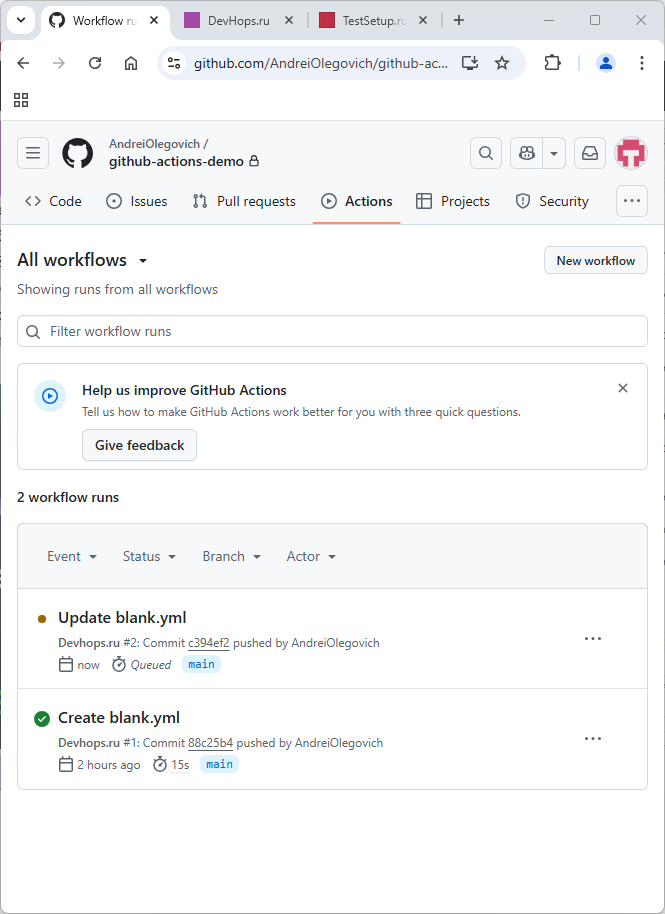This screenshot has height=914, width=665.
Task: Open the Branch filter dropdown
Action: (x=231, y=557)
